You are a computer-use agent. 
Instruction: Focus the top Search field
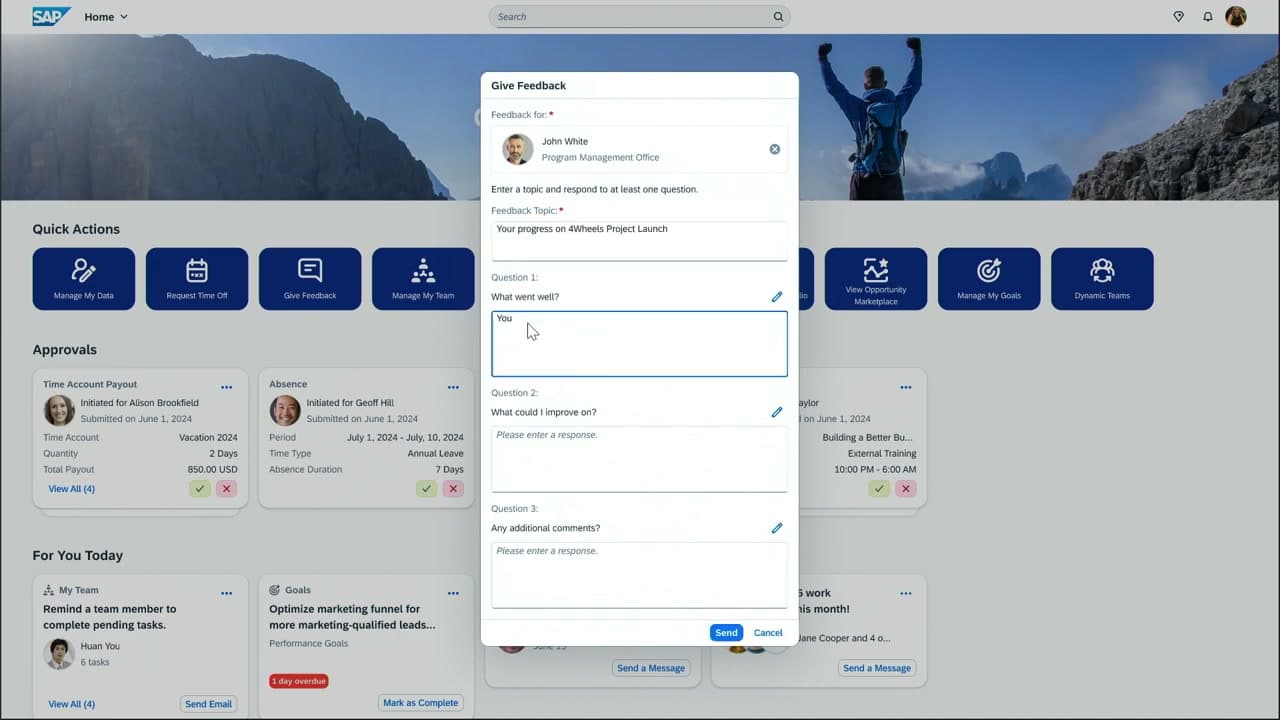pyautogui.click(x=639, y=17)
